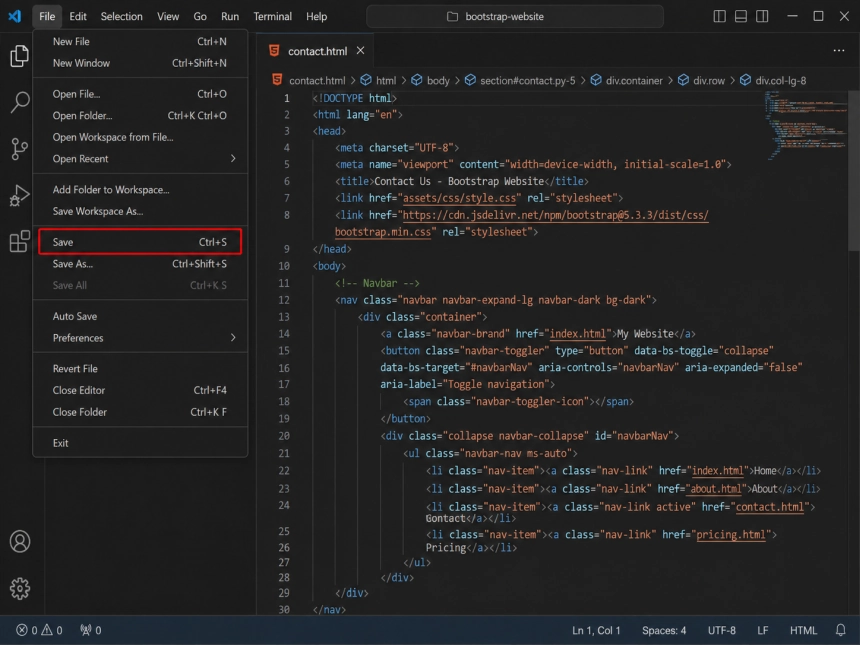Click the warnings count in status bar
The width and height of the screenshot is (860, 645).
pos(52,630)
